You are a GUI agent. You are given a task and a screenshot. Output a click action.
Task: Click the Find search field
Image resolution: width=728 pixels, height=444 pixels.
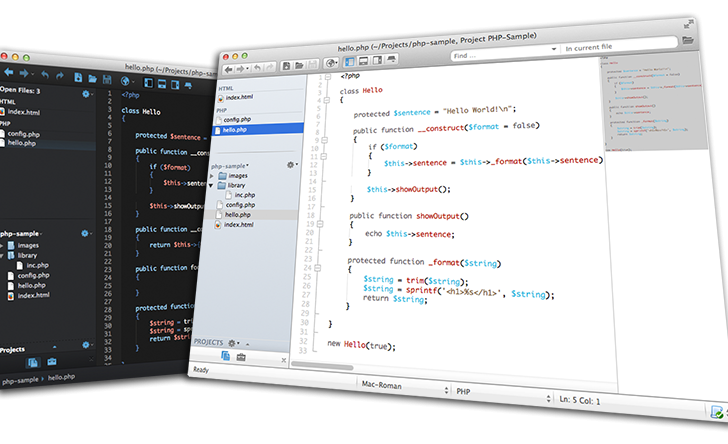coord(500,55)
